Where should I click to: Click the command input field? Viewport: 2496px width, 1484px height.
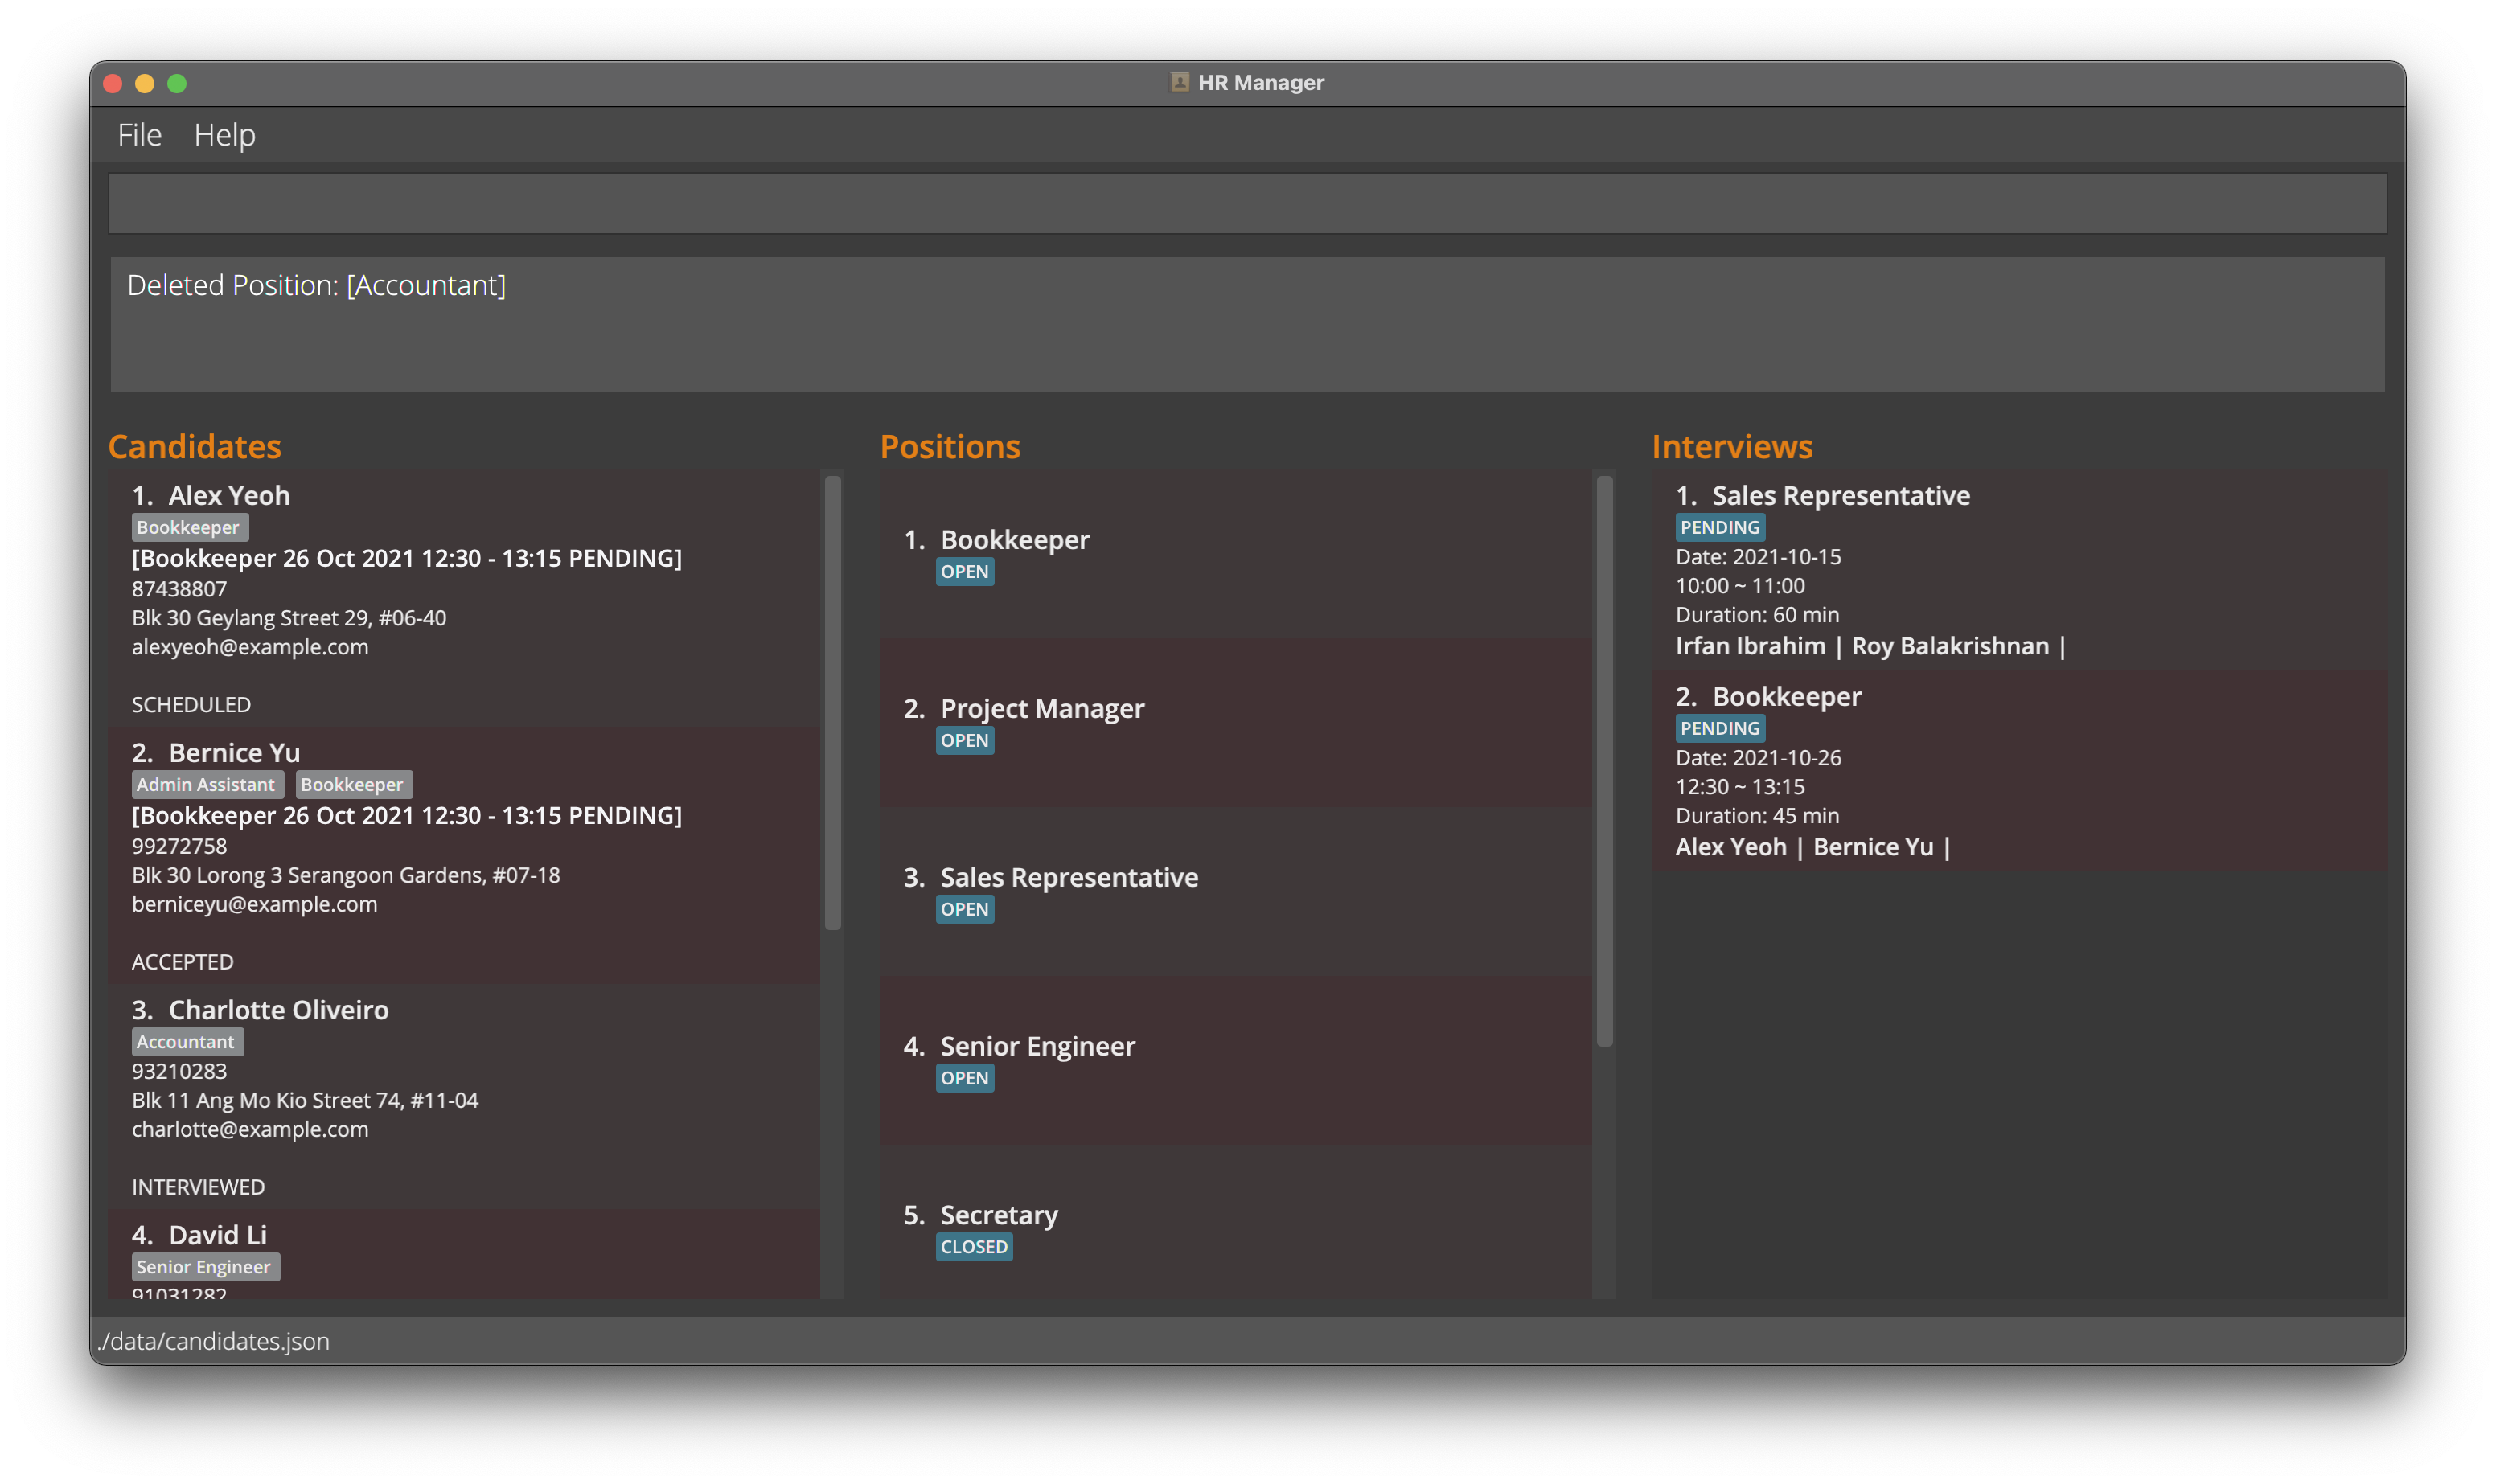click(x=1247, y=204)
